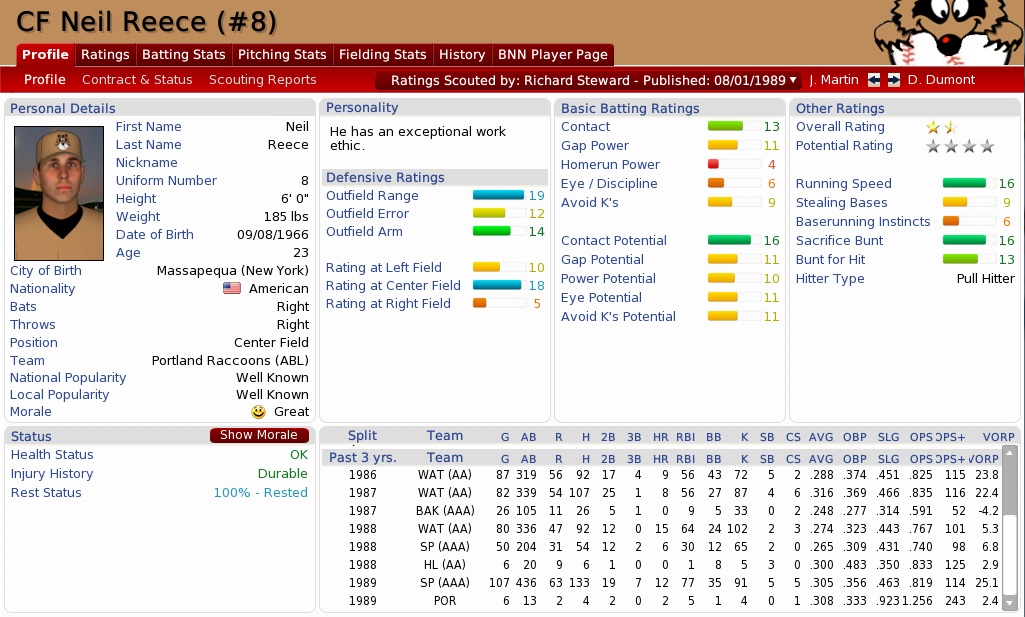Click the J. Martin player link
The width and height of the screenshot is (1025, 617).
[x=834, y=80]
